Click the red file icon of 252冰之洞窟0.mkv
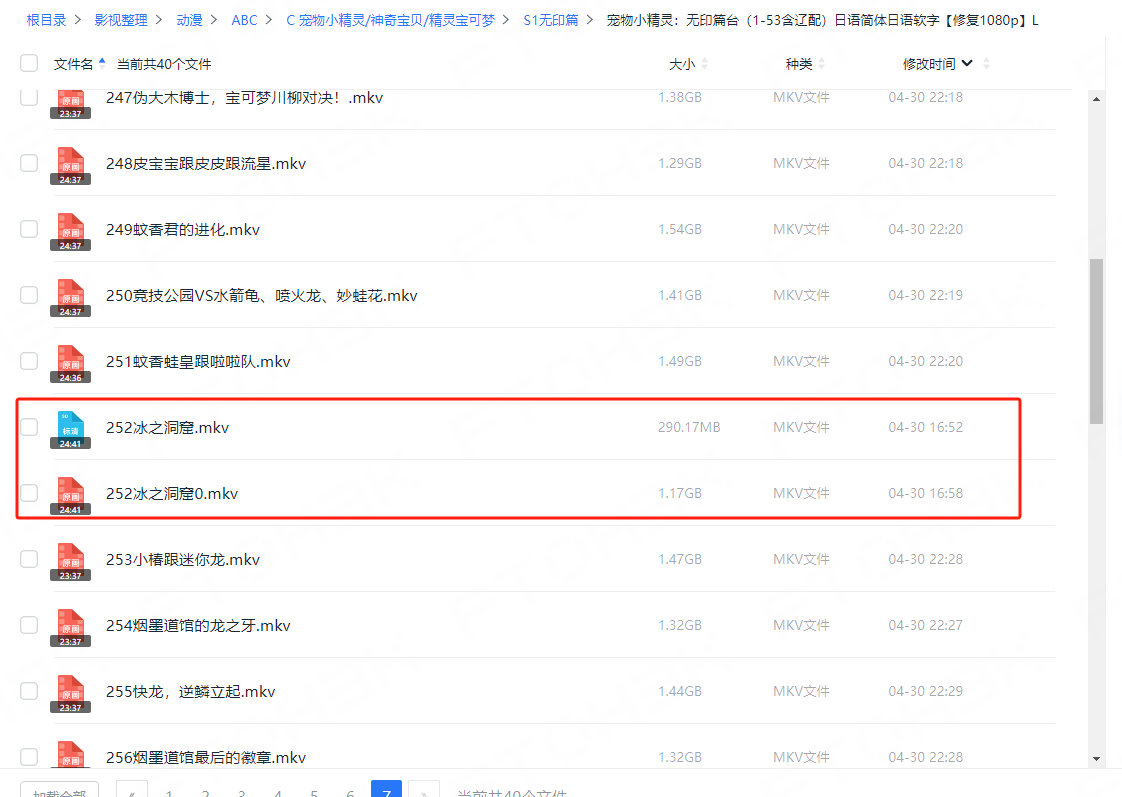 pos(70,494)
